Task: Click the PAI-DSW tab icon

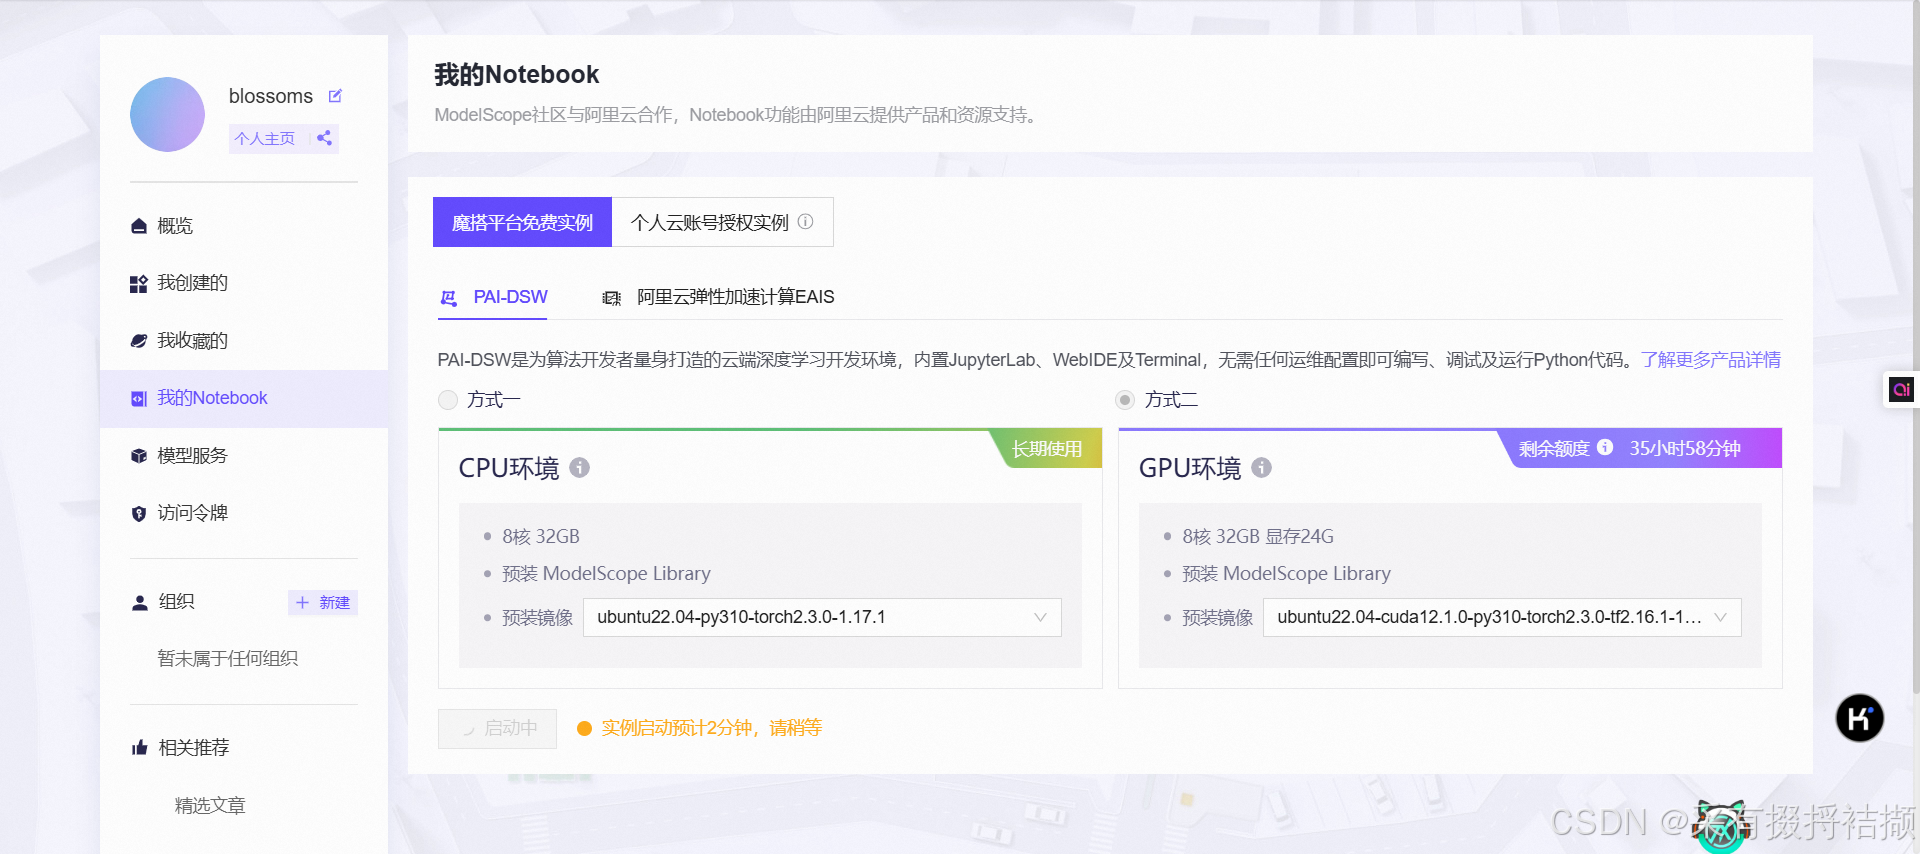Action: [x=449, y=298]
